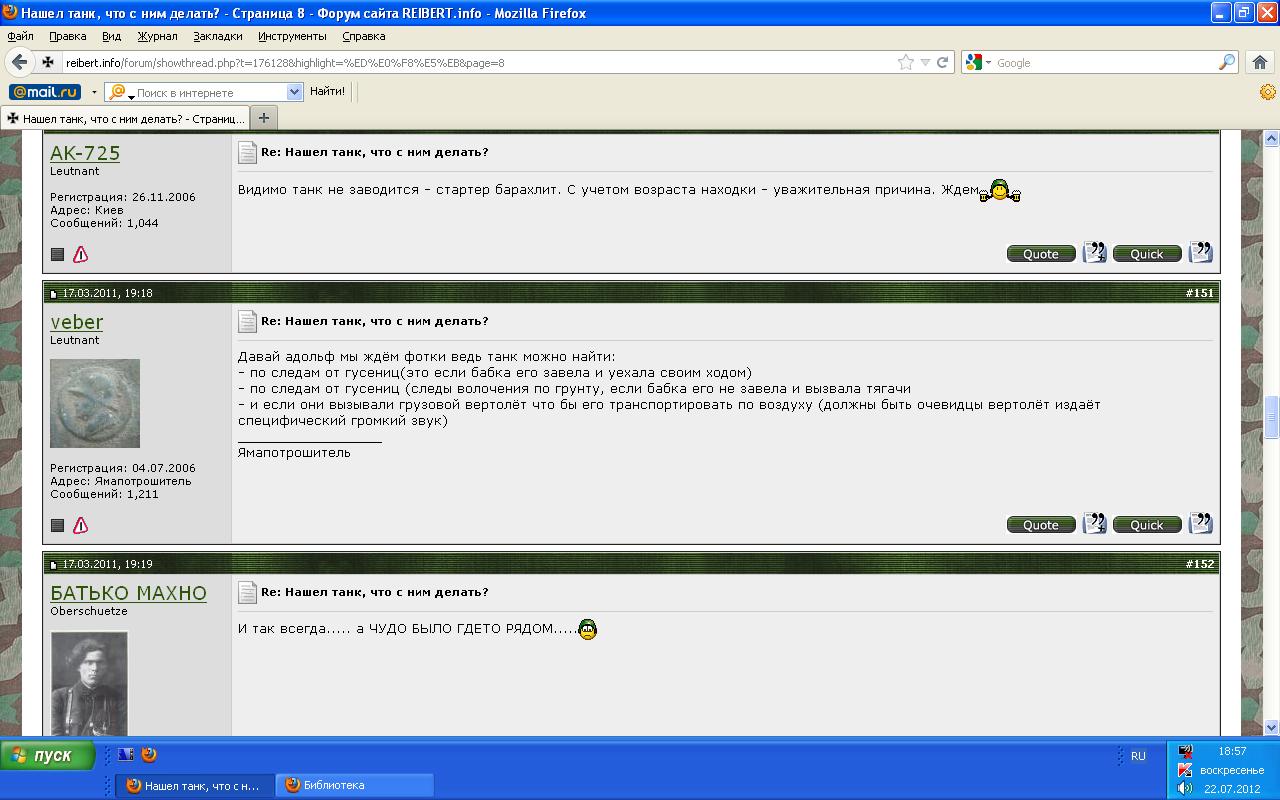Click the page vertical scrollbar thumb
Screen dimensions: 1280x800
[x=1272, y=417]
